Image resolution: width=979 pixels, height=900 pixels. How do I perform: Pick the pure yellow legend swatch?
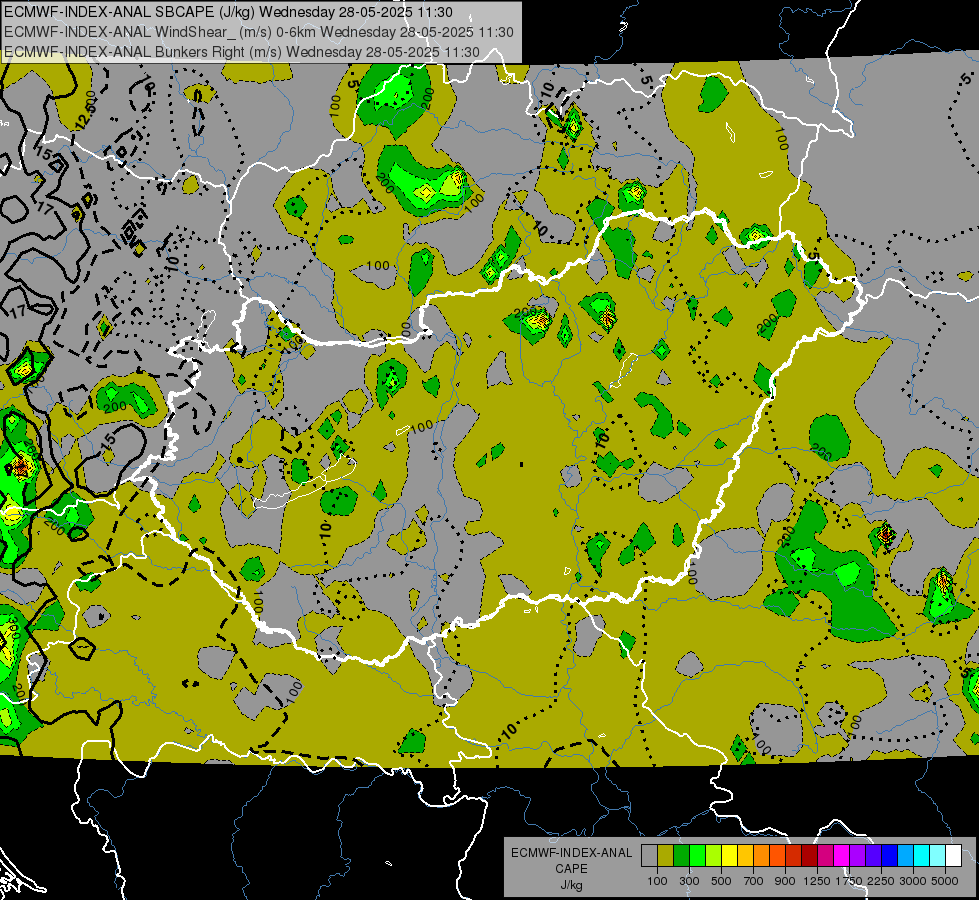point(729,855)
